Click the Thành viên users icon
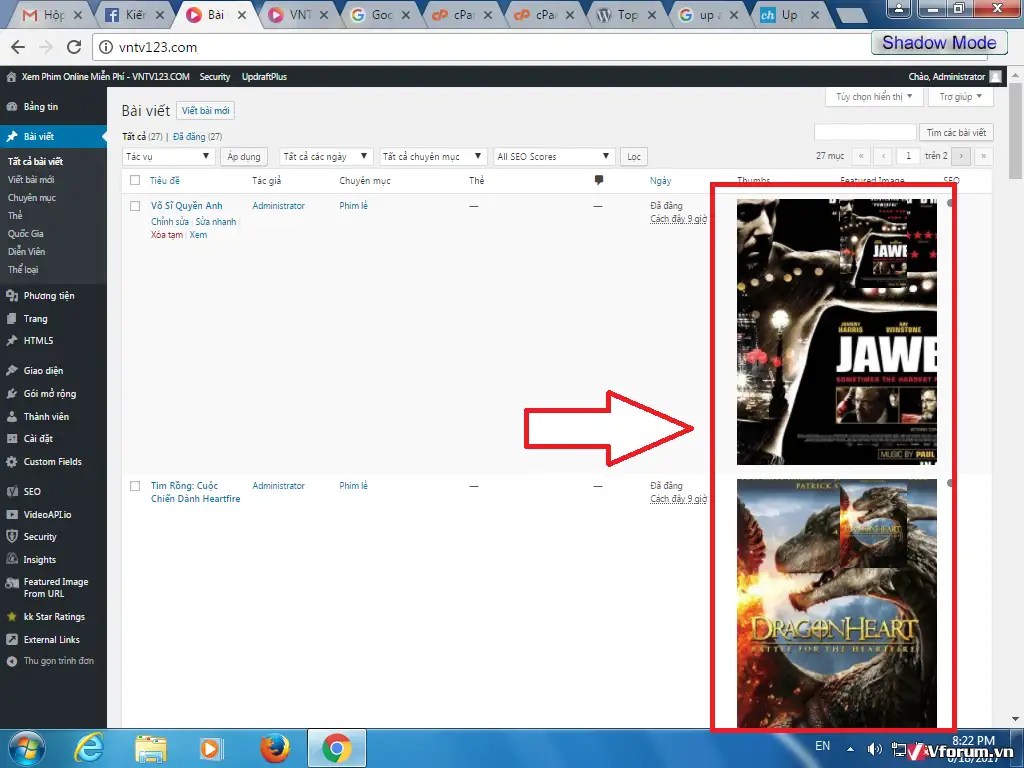The width and height of the screenshot is (1024, 768). pos(12,416)
